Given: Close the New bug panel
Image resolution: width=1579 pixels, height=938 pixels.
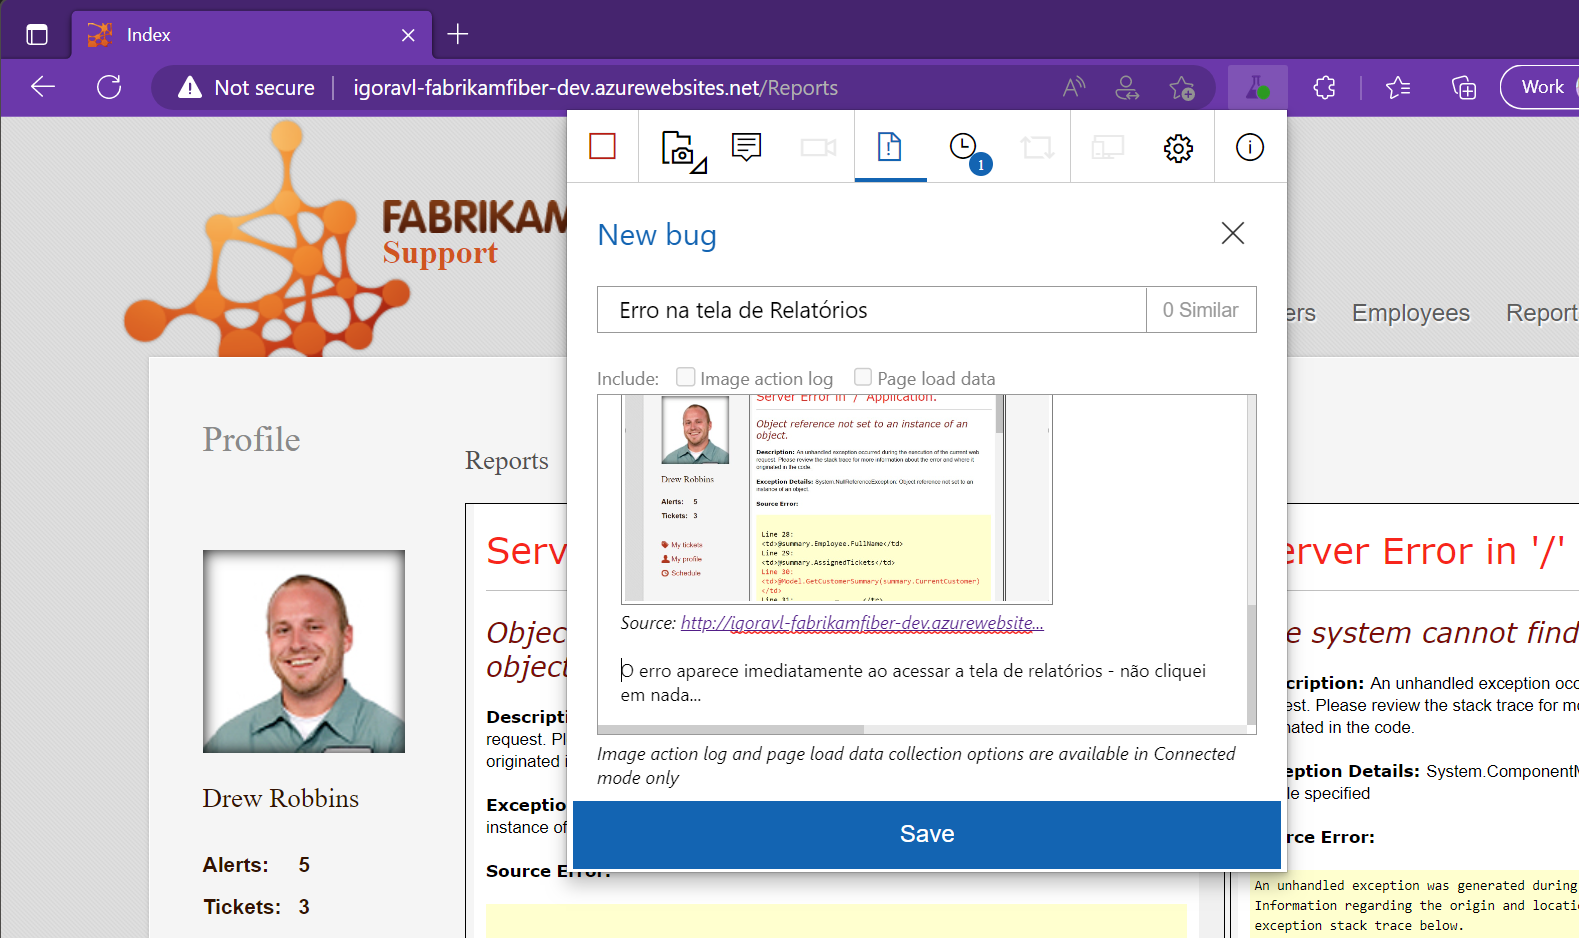Looking at the screenshot, I should click(1232, 233).
